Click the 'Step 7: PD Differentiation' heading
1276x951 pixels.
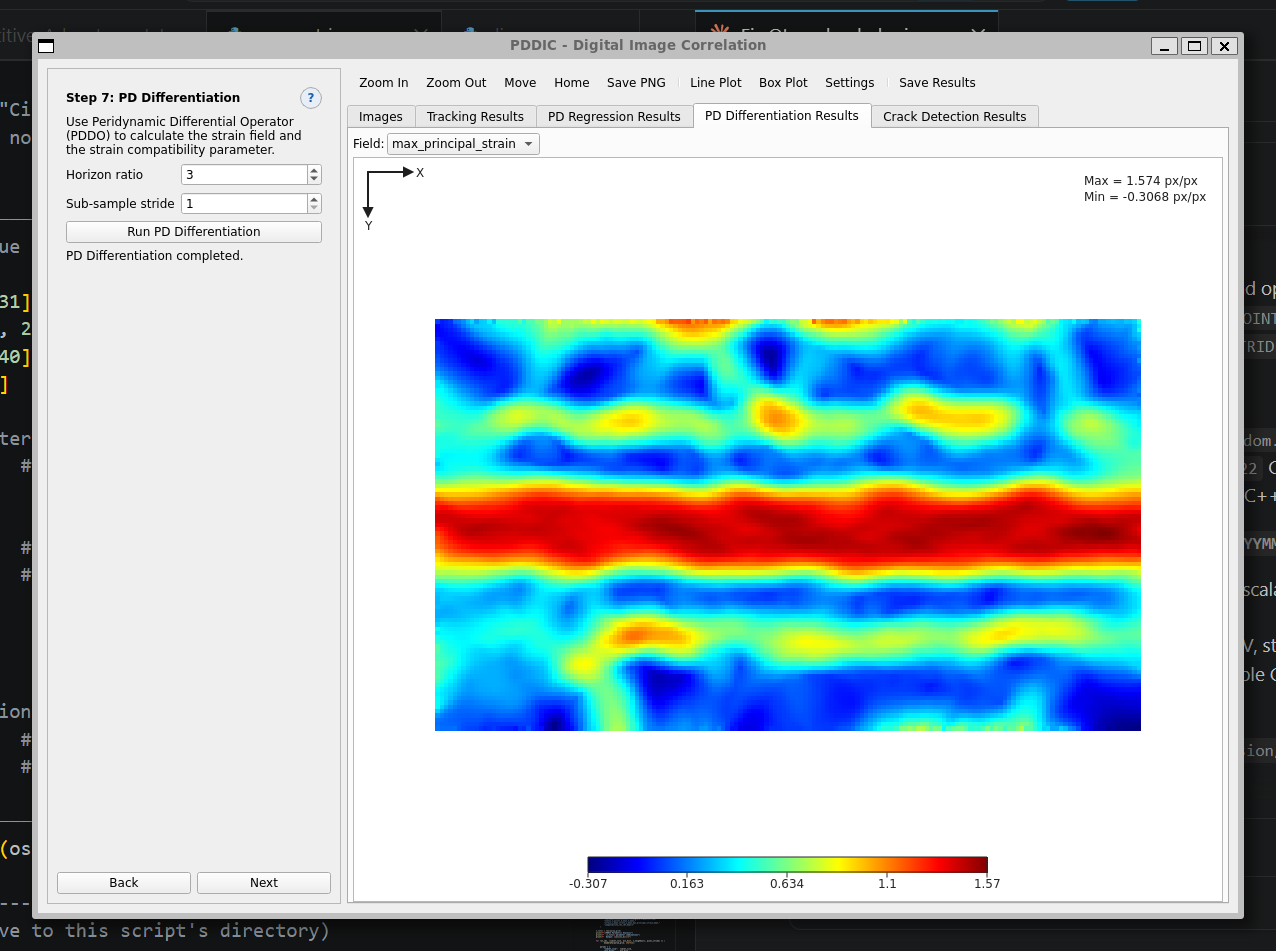tap(153, 98)
